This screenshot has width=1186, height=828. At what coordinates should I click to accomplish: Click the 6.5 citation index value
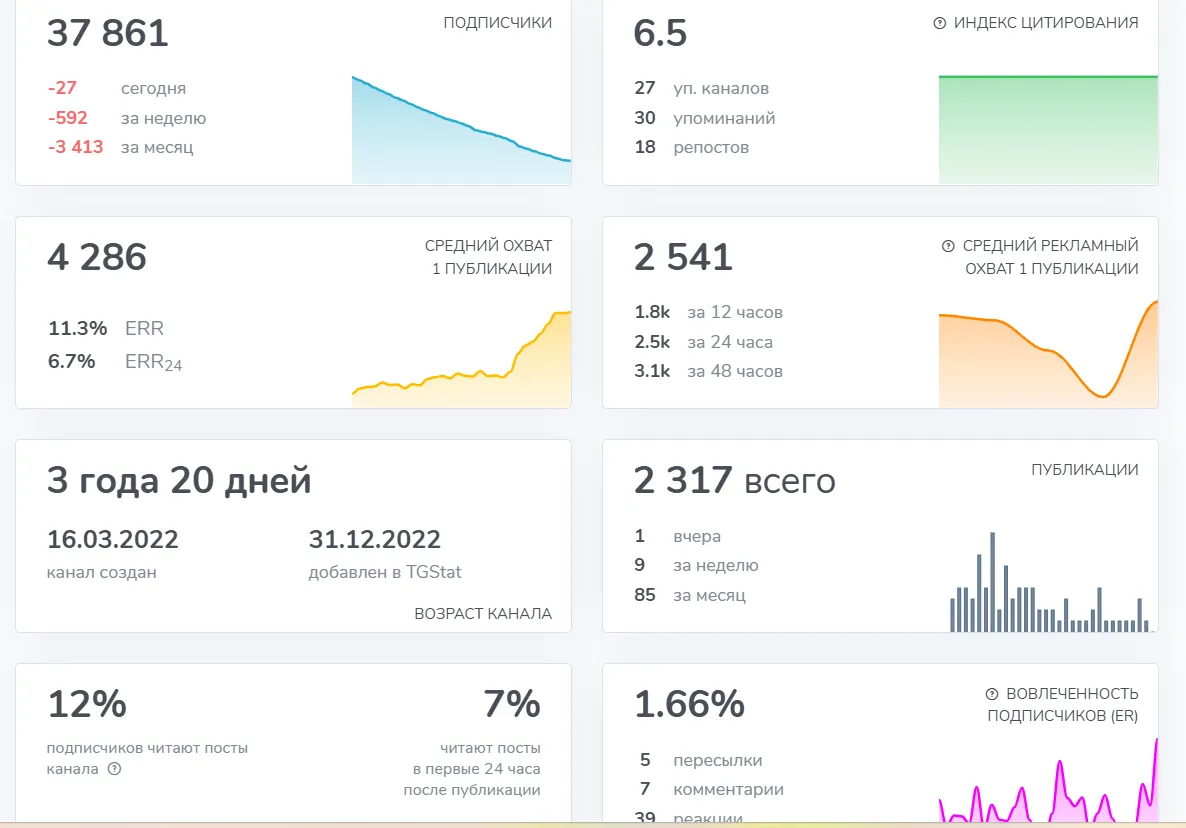(660, 33)
